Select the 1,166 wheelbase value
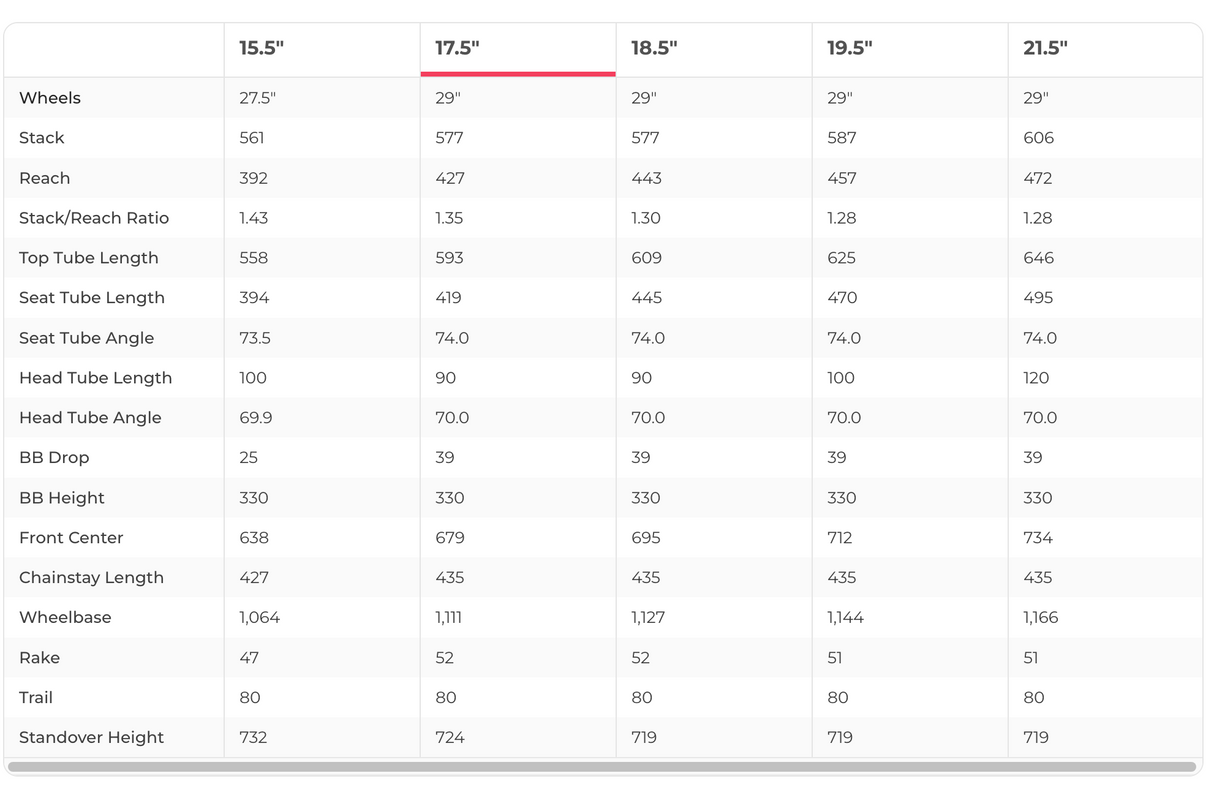This screenshot has height=795, width=1214. [1040, 618]
